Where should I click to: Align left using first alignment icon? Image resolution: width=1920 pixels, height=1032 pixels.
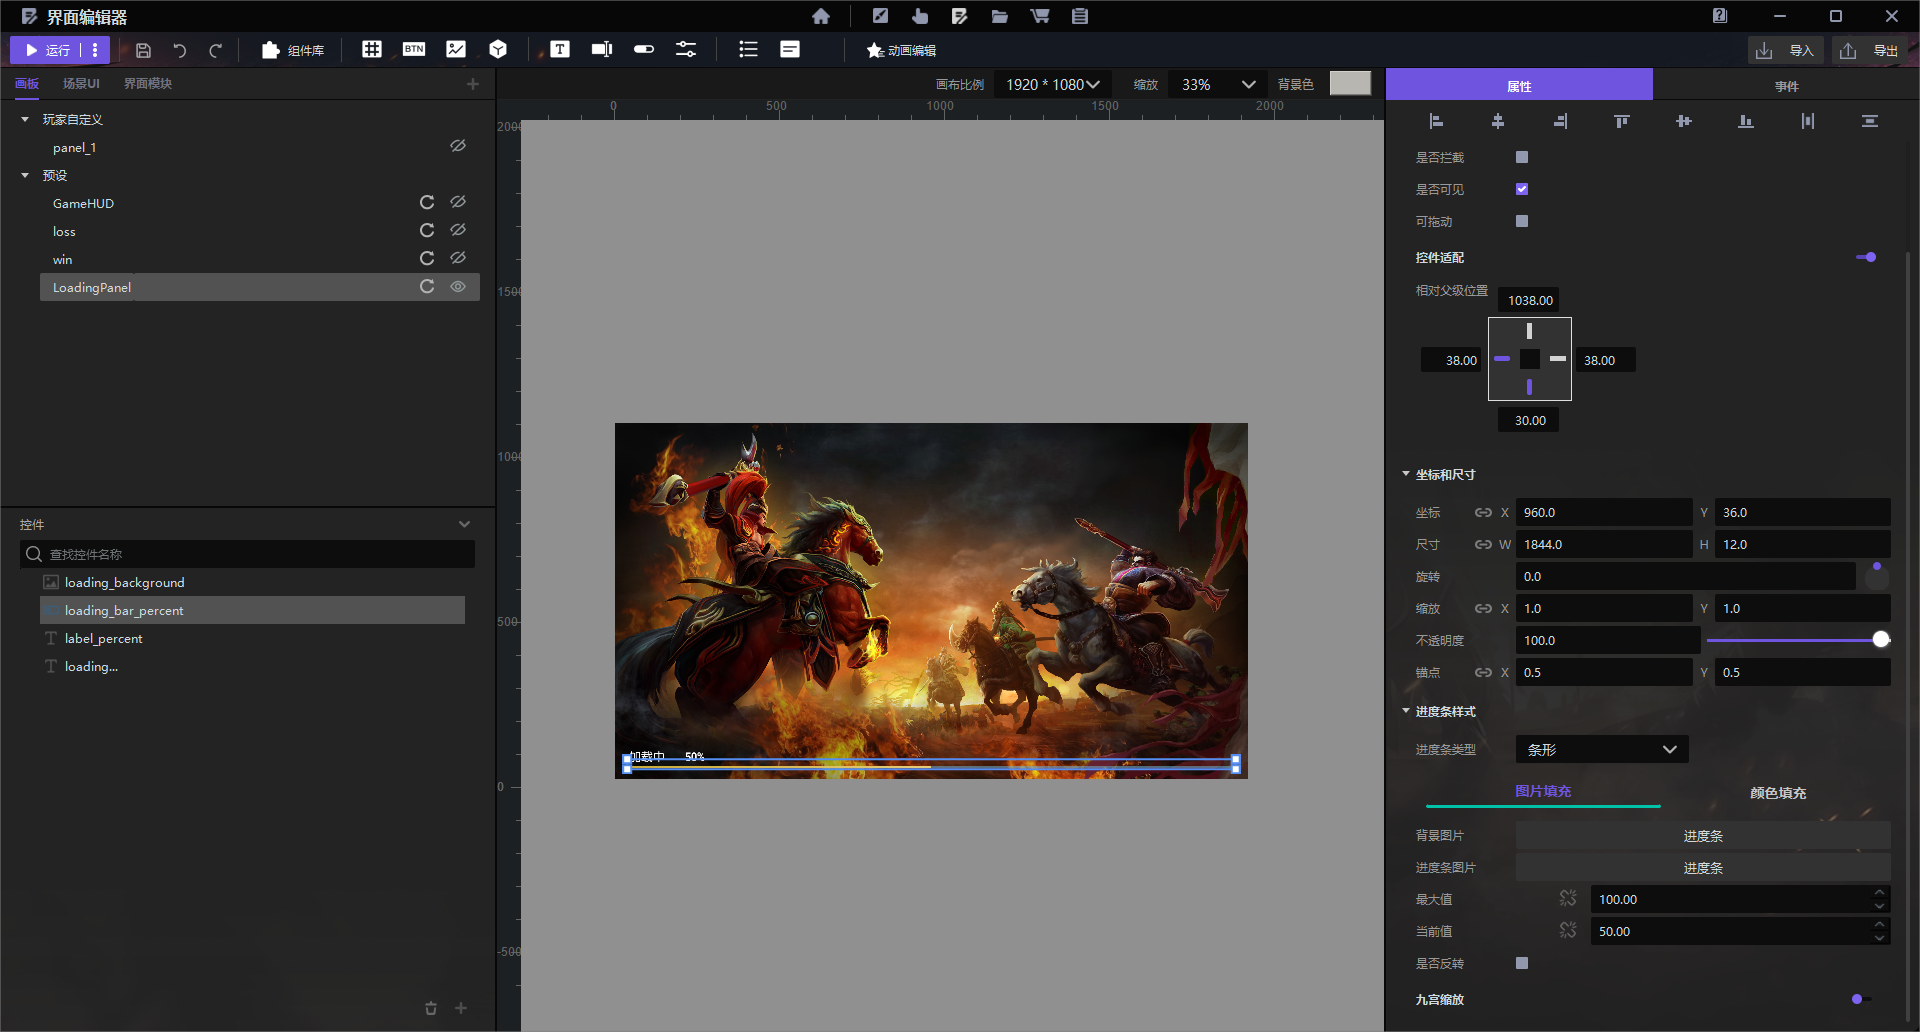1436,121
